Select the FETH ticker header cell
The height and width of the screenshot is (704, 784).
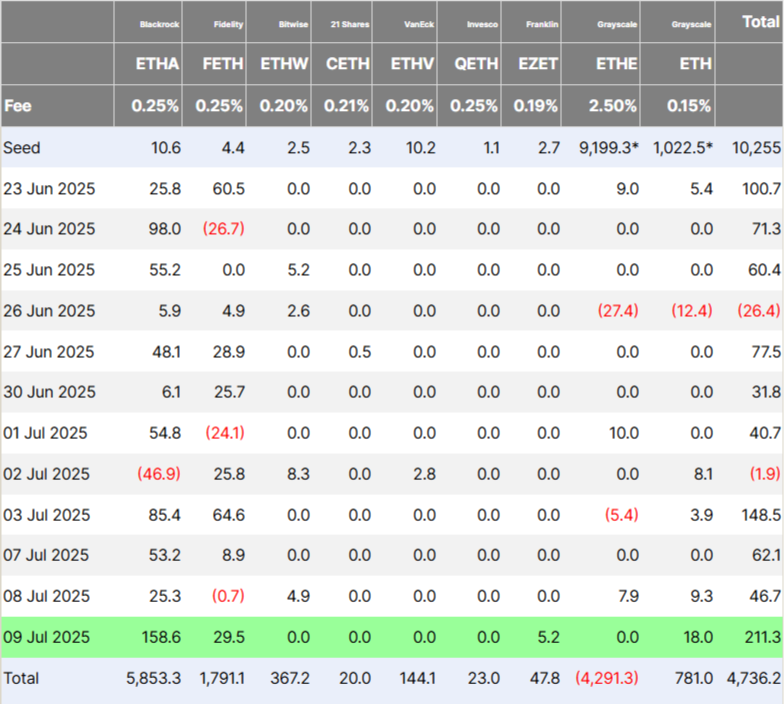coord(214,64)
